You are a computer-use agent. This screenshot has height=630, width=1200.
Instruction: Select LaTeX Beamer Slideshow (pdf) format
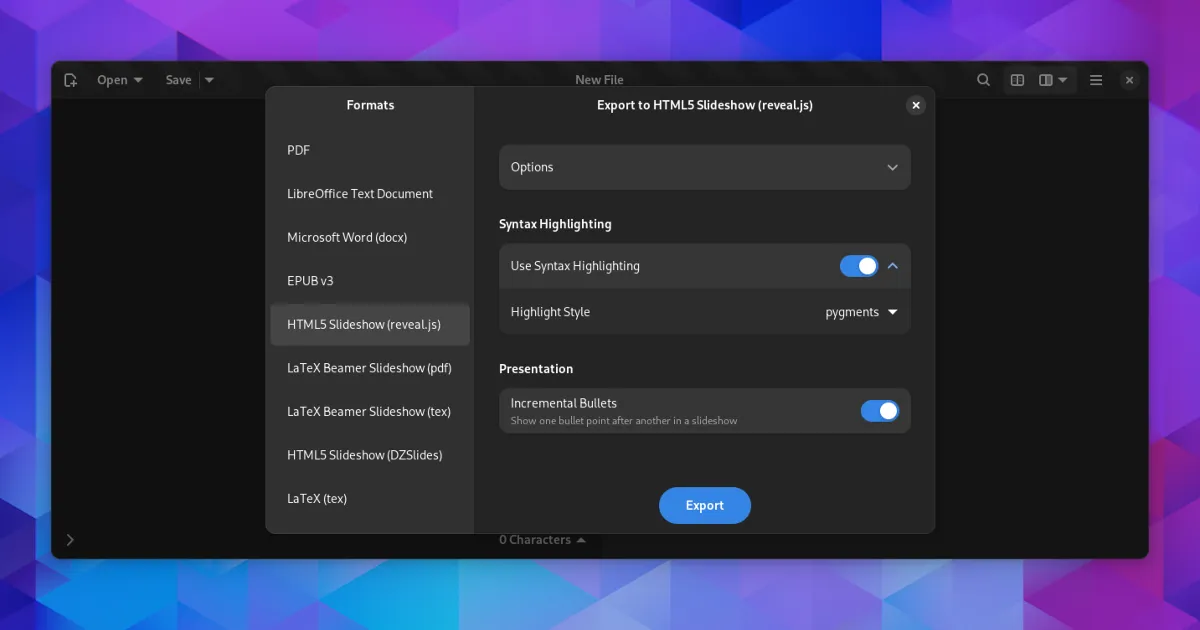[x=369, y=368]
